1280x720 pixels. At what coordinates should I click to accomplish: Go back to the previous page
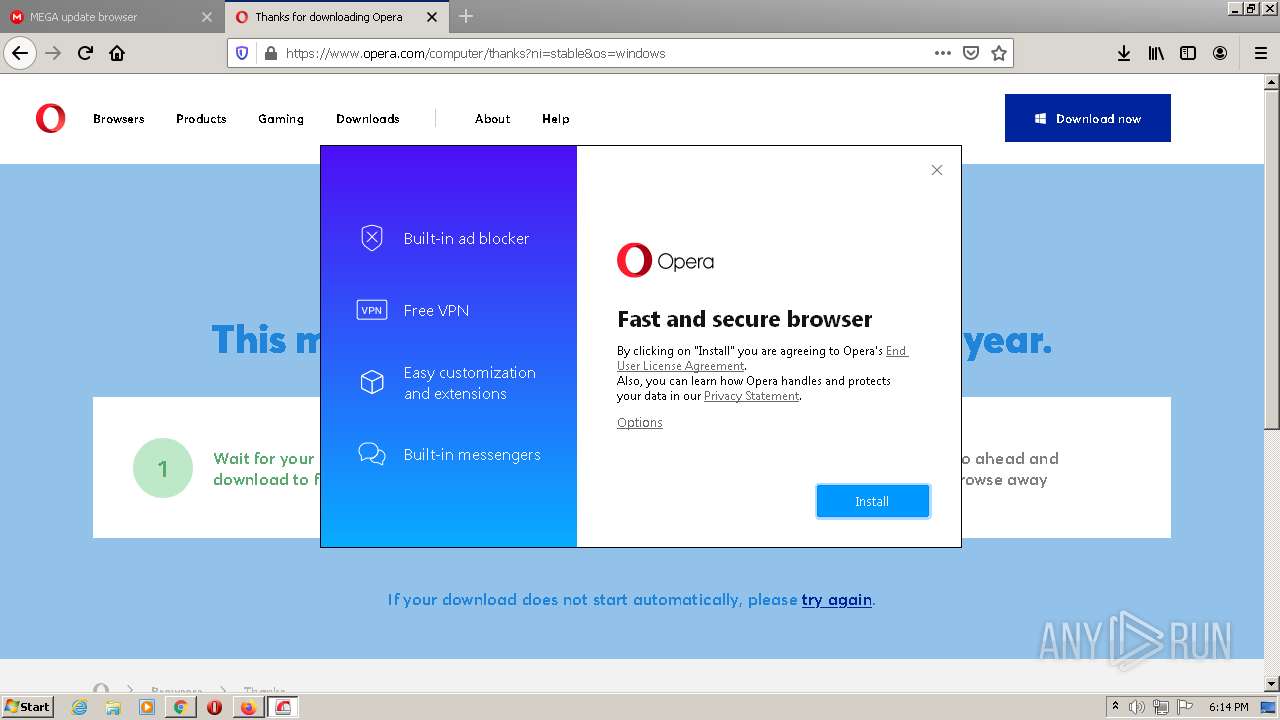coord(20,53)
